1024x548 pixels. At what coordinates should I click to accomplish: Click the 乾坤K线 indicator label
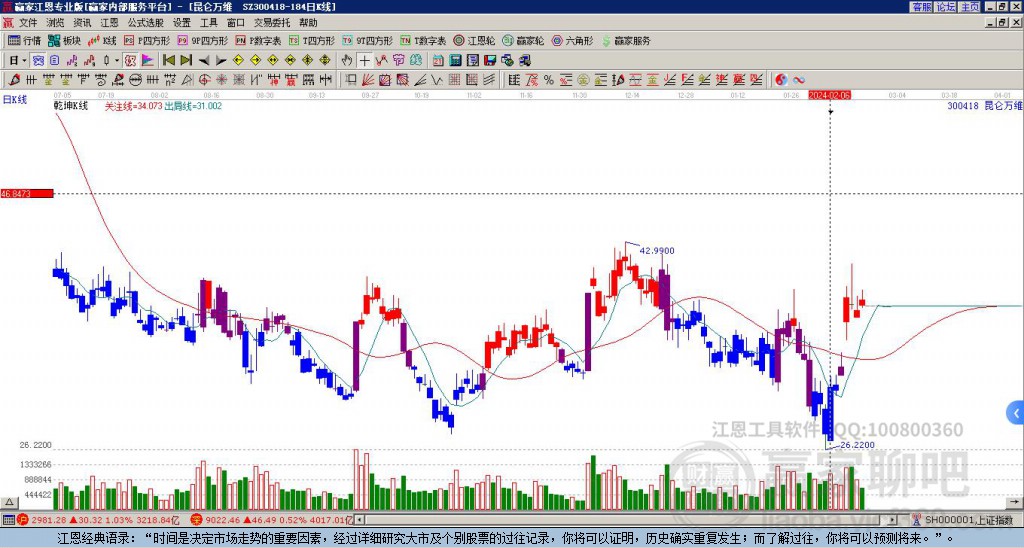(71, 106)
